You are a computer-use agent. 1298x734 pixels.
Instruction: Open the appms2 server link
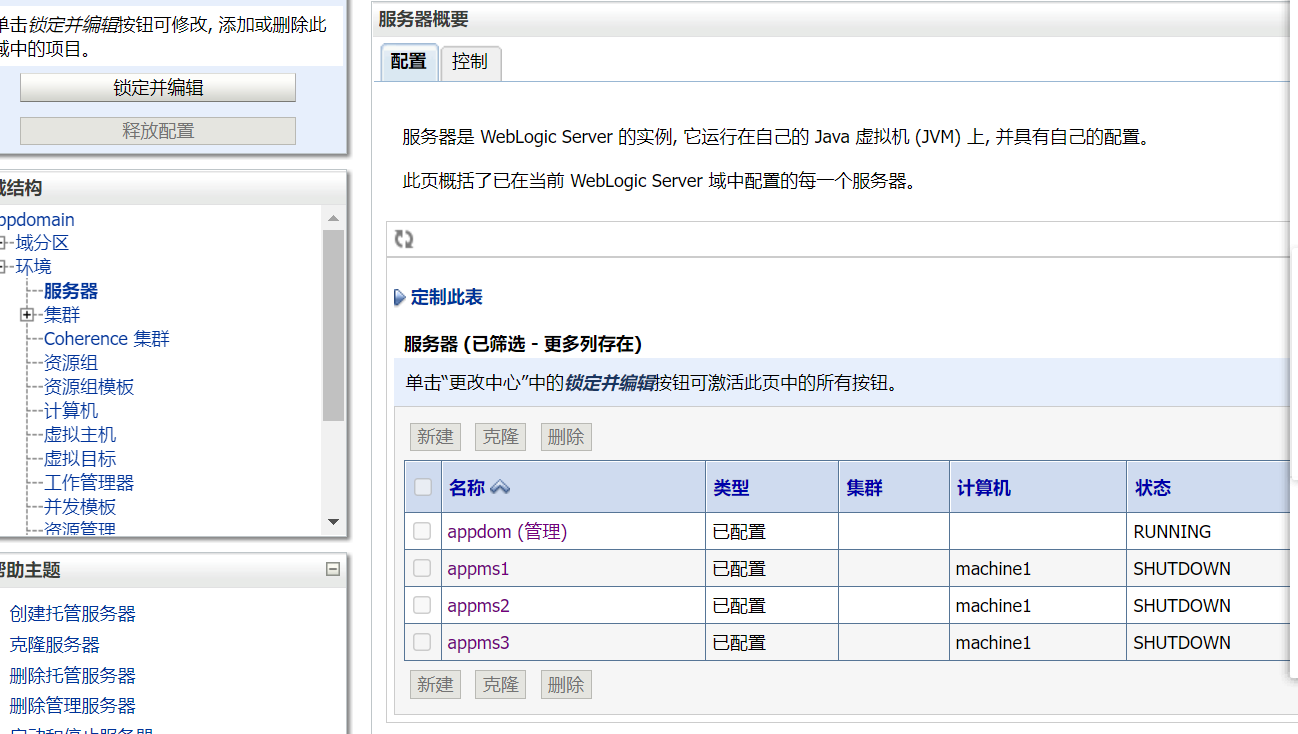[478, 605]
